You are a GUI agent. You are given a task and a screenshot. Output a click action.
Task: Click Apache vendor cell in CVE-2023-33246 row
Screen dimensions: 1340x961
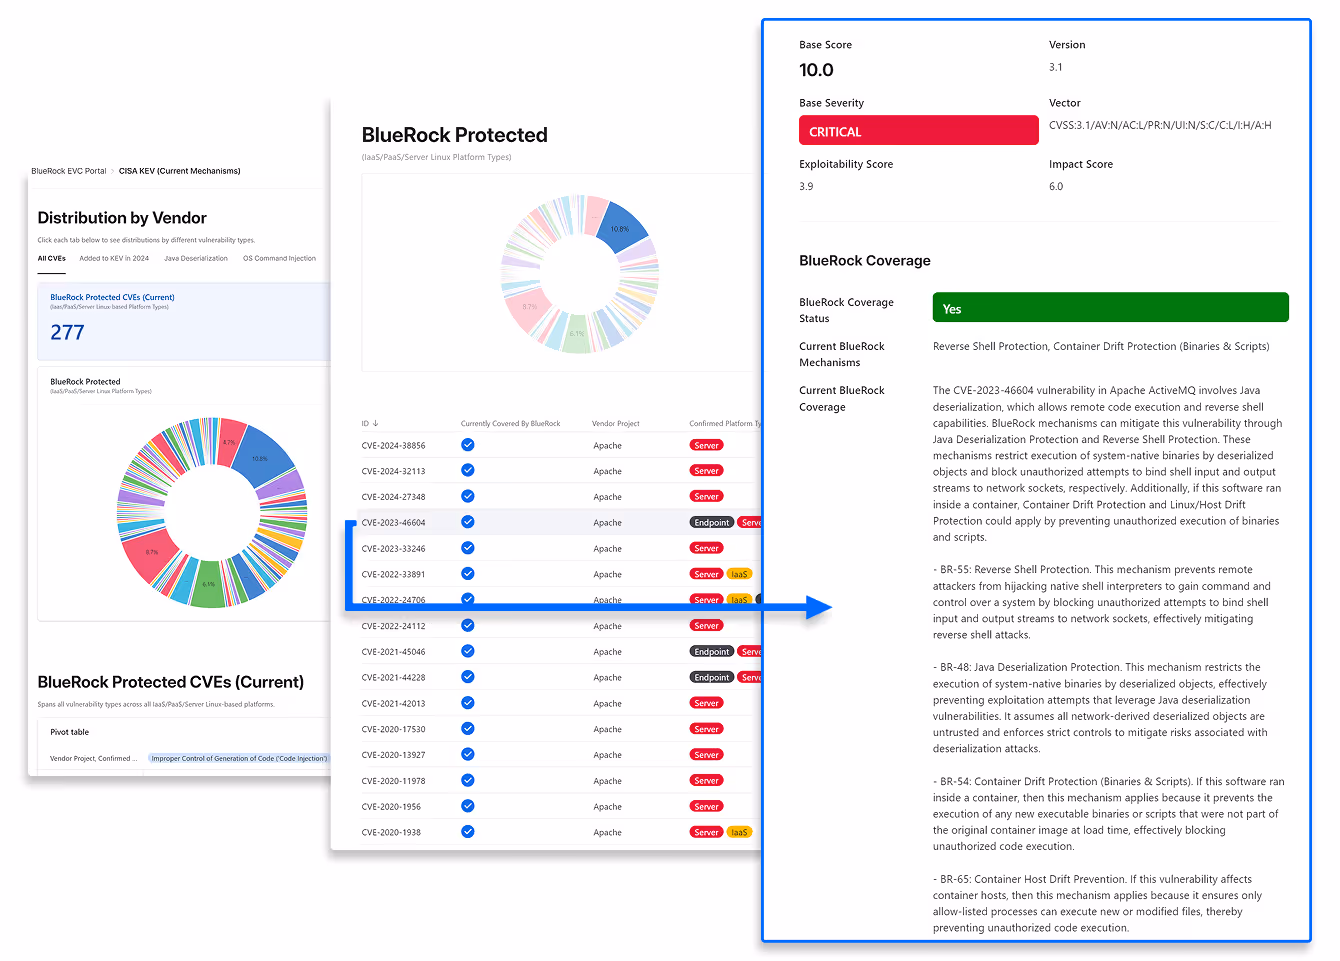[x=607, y=549]
